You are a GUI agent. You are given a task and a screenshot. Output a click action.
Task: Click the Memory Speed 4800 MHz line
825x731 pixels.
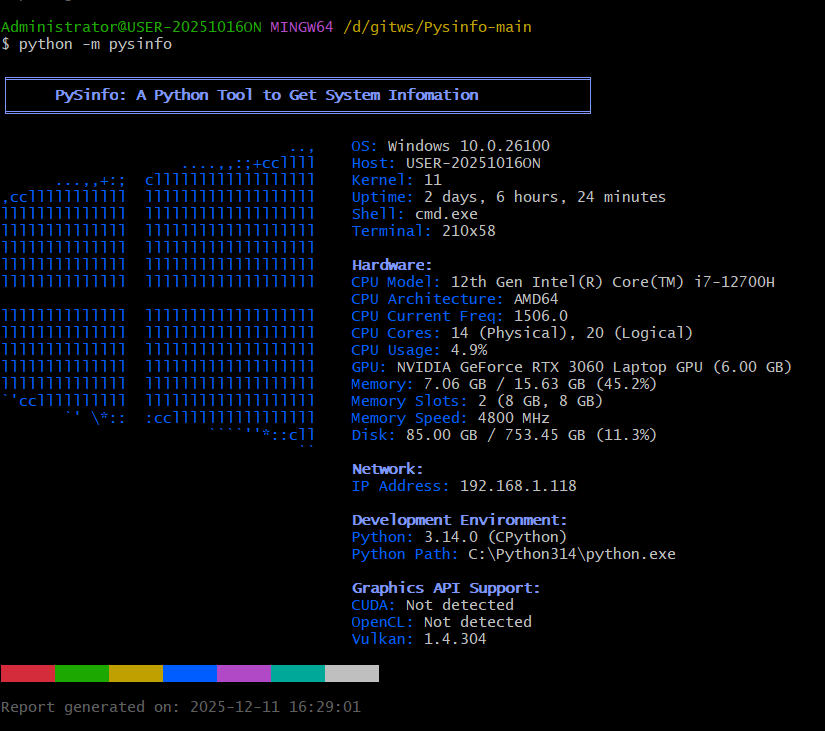pos(450,418)
